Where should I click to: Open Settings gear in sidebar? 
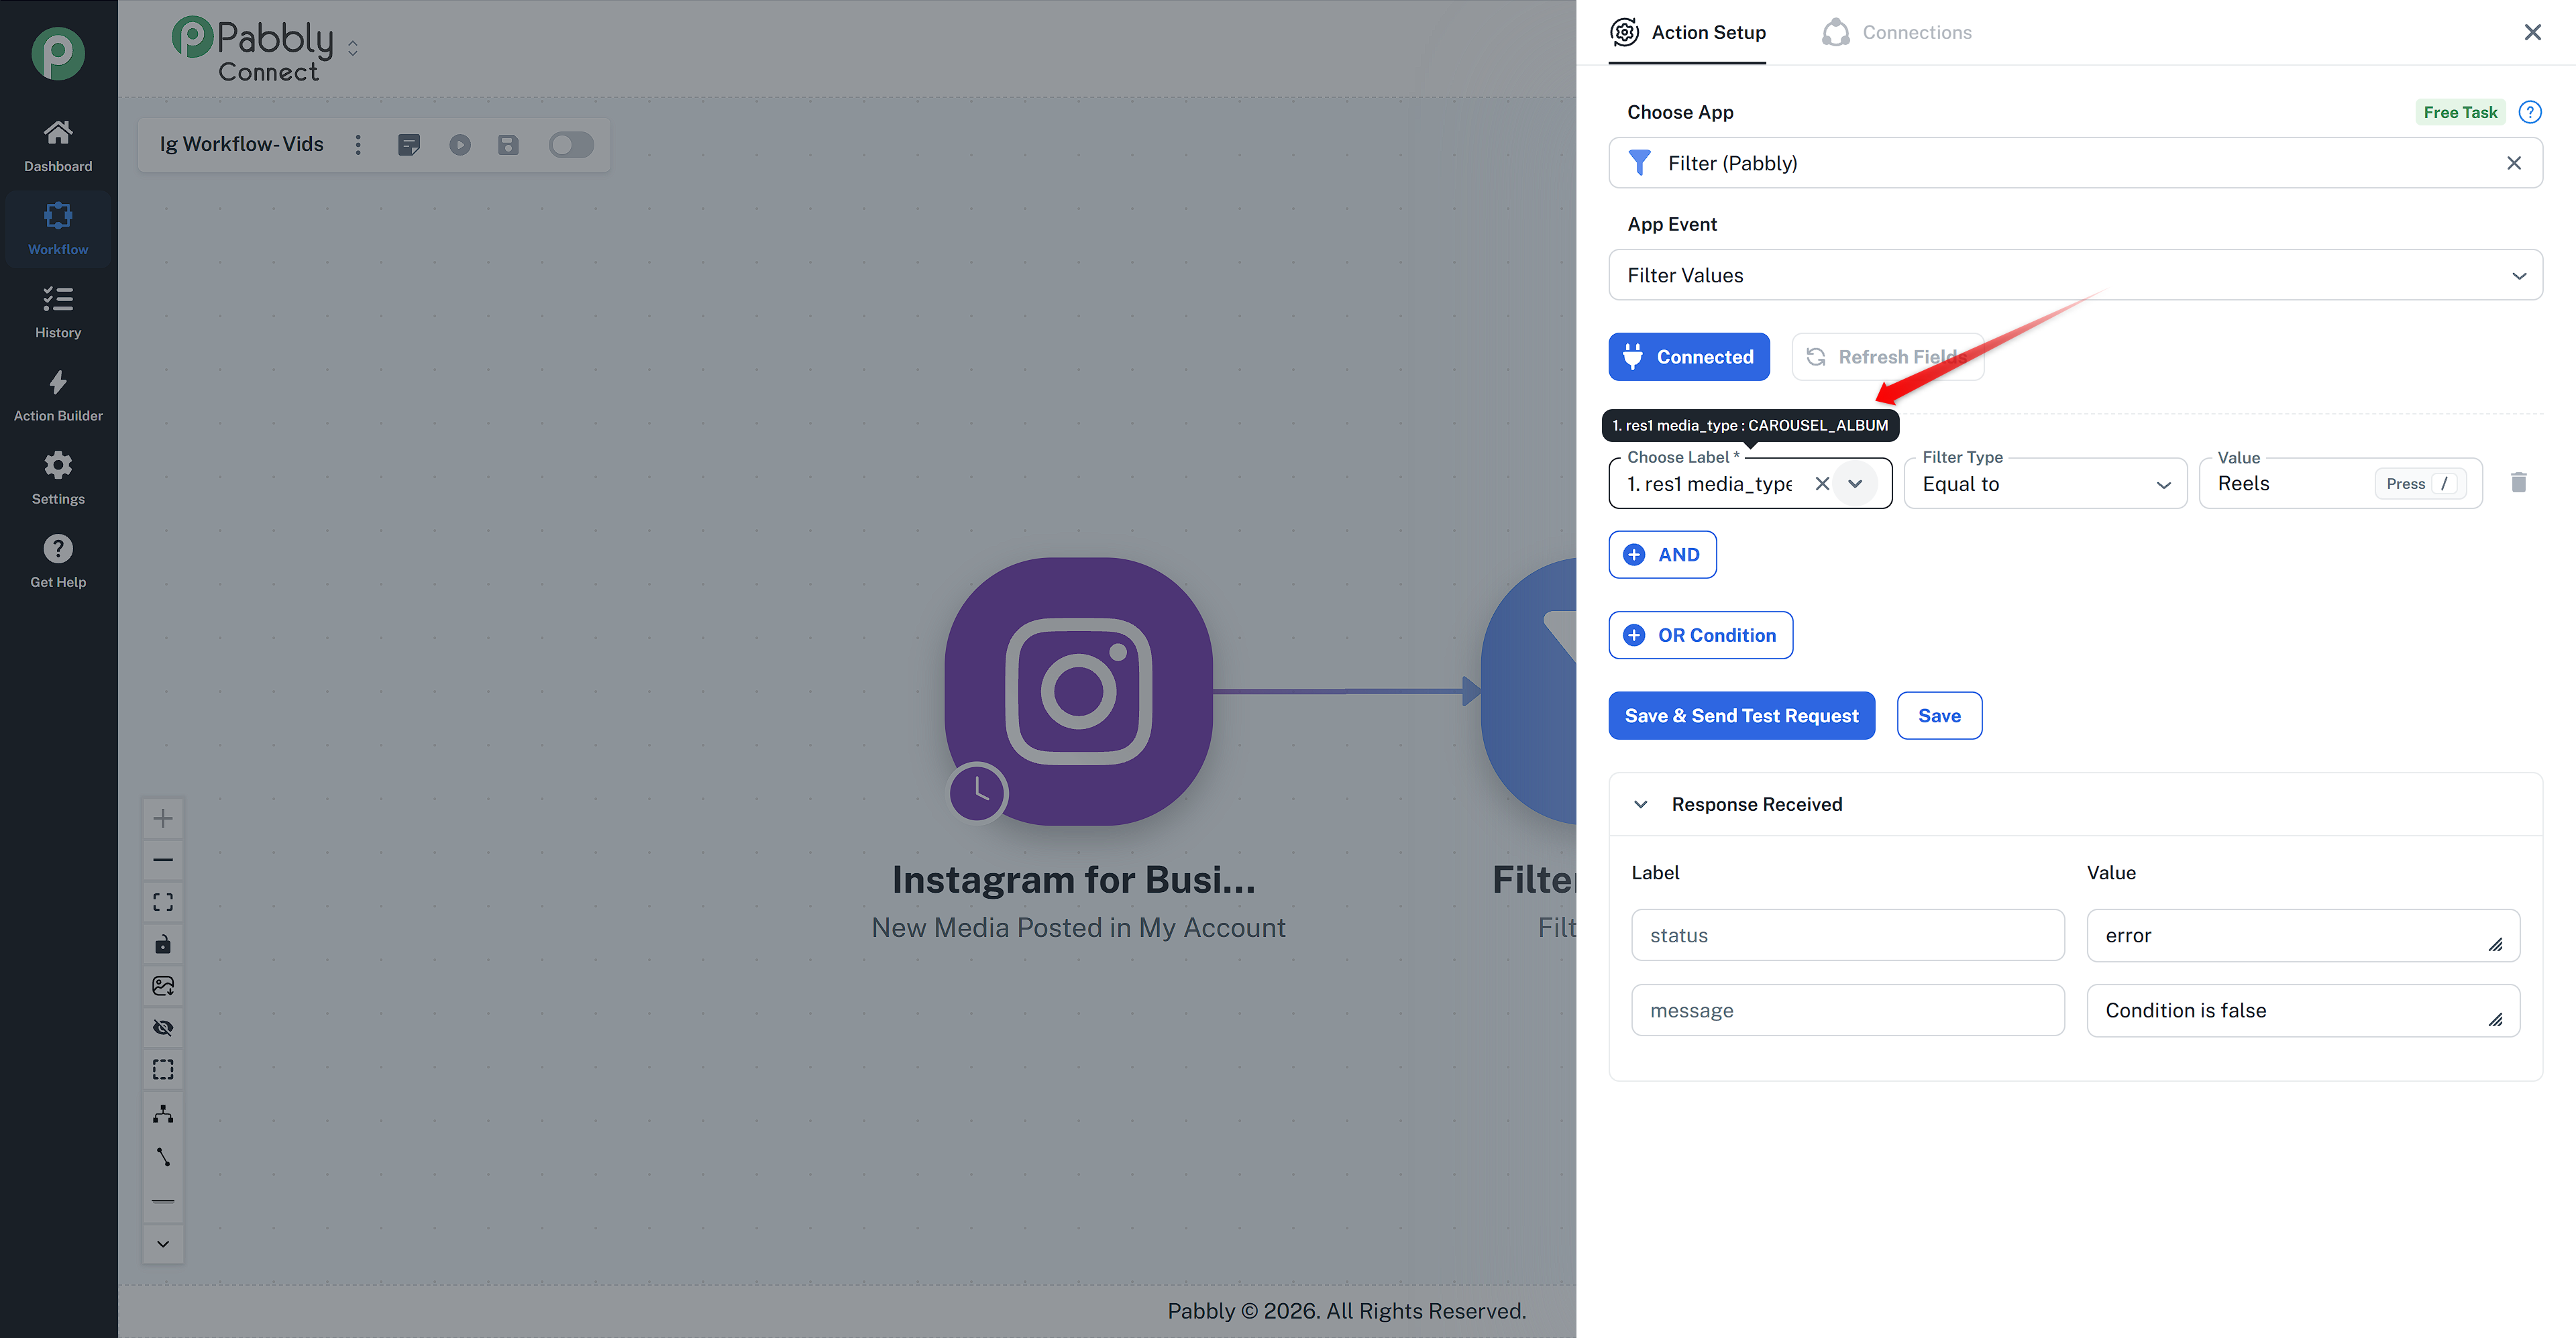pyautogui.click(x=58, y=478)
